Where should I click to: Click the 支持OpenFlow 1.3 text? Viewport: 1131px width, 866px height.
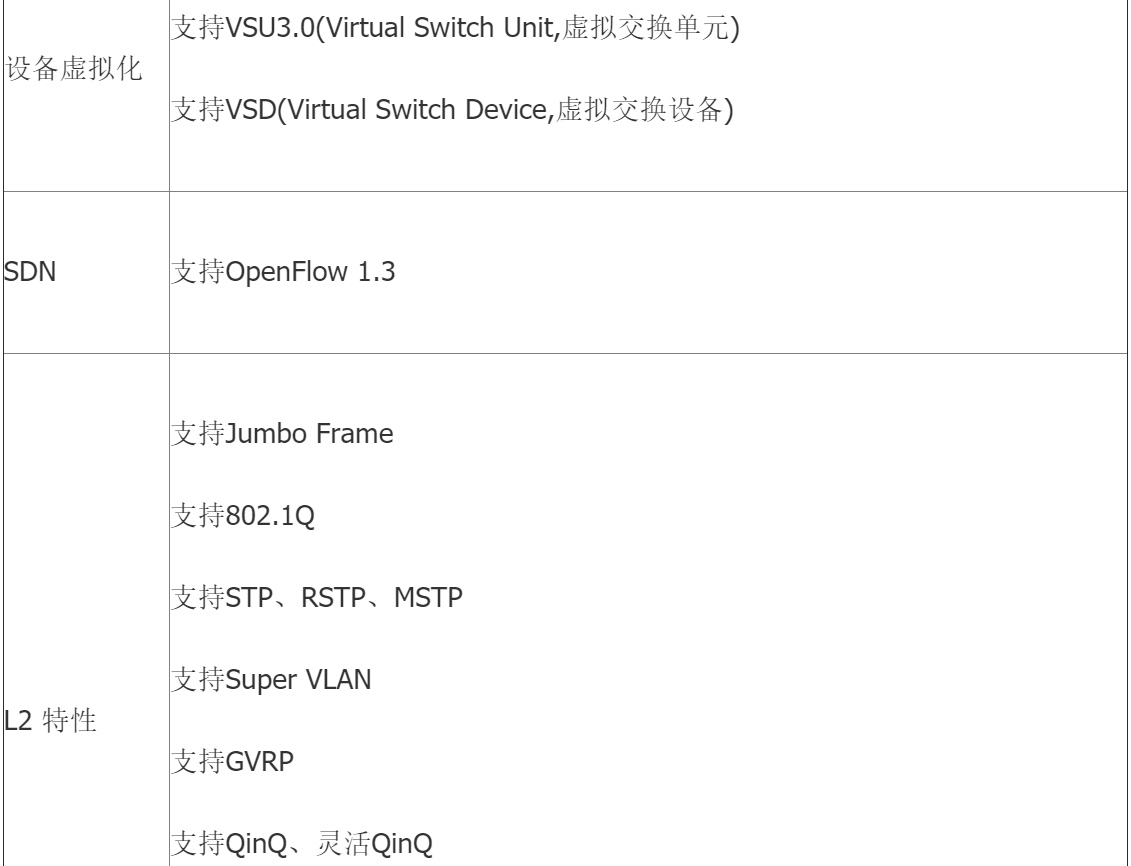283,272
